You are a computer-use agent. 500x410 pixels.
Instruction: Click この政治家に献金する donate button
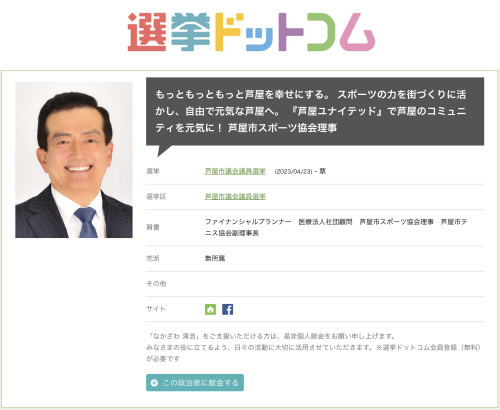click(x=195, y=383)
